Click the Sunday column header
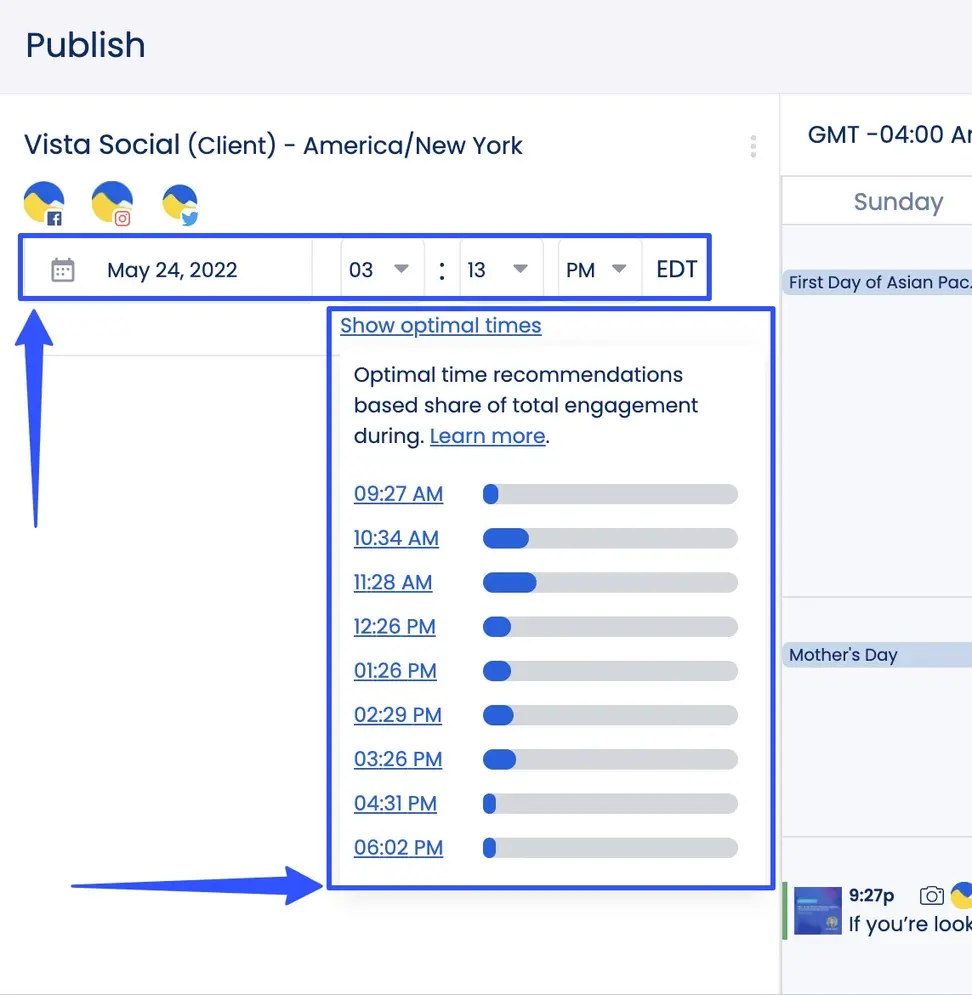 (x=898, y=201)
